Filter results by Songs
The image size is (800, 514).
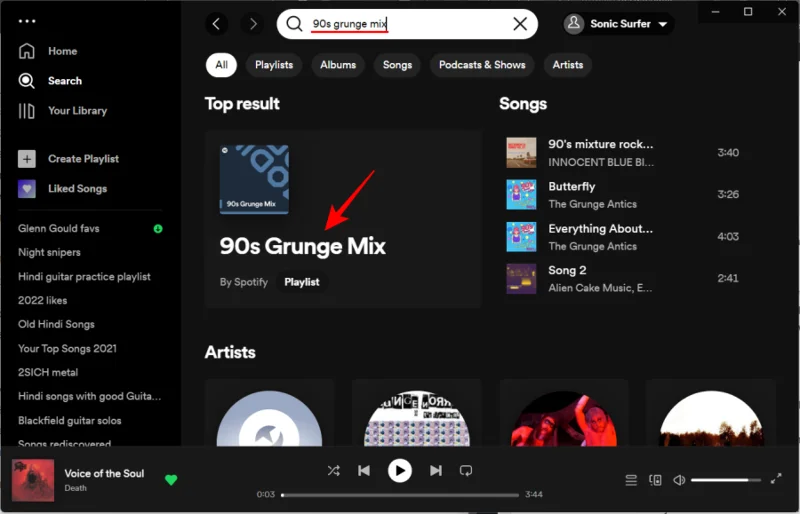(397, 65)
